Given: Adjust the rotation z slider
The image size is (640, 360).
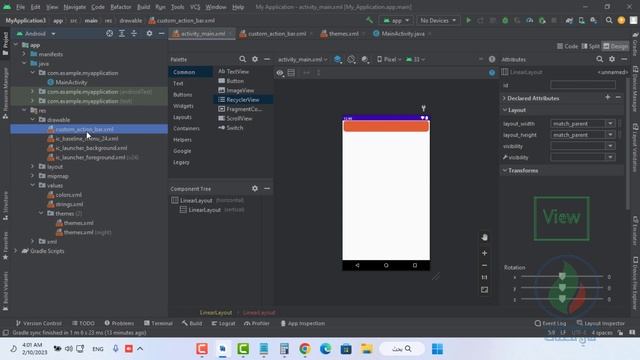Looking at the screenshot, I should coord(562,299).
